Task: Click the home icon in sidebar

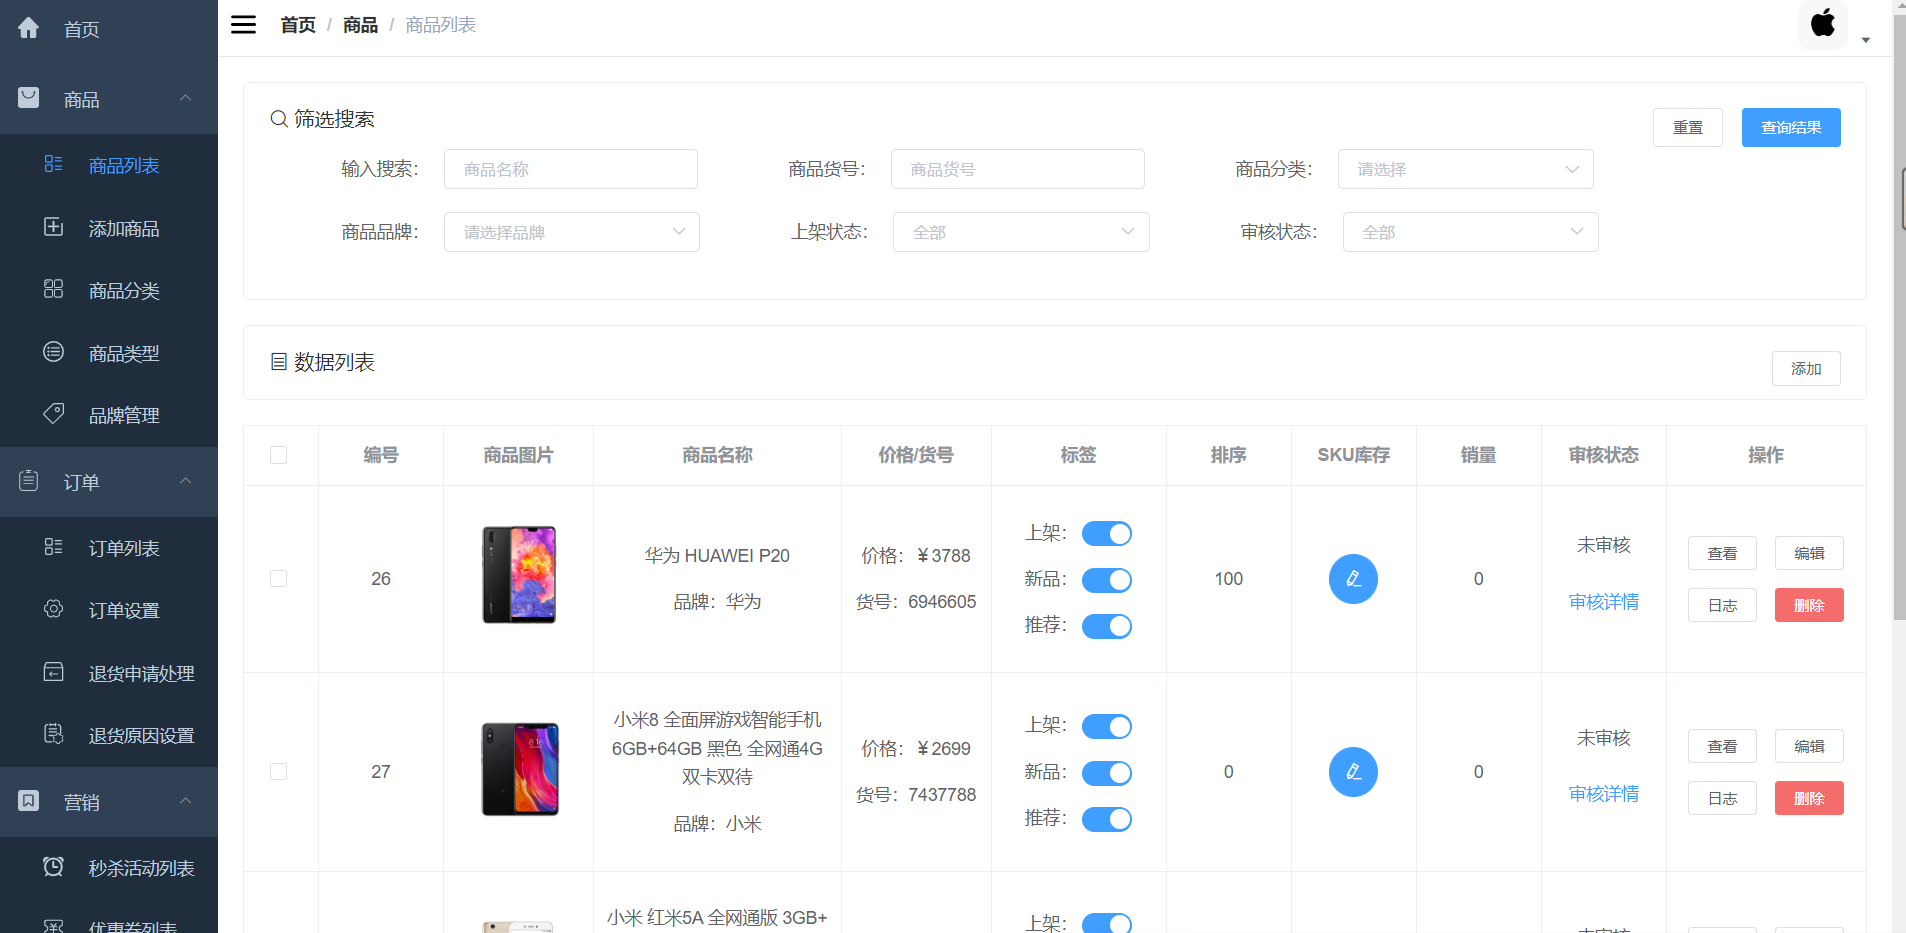Action: pyautogui.click(x=29, y=28)
